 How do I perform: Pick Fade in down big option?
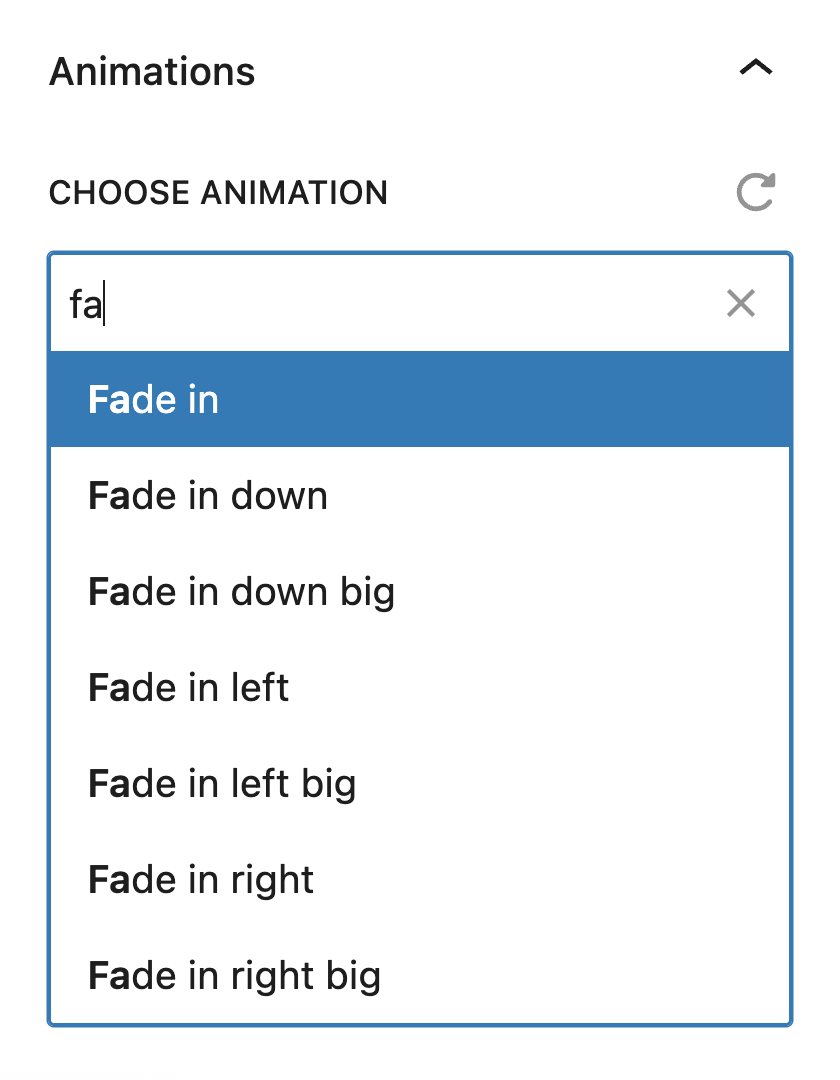pyautogui.click(x=420, y=592)
